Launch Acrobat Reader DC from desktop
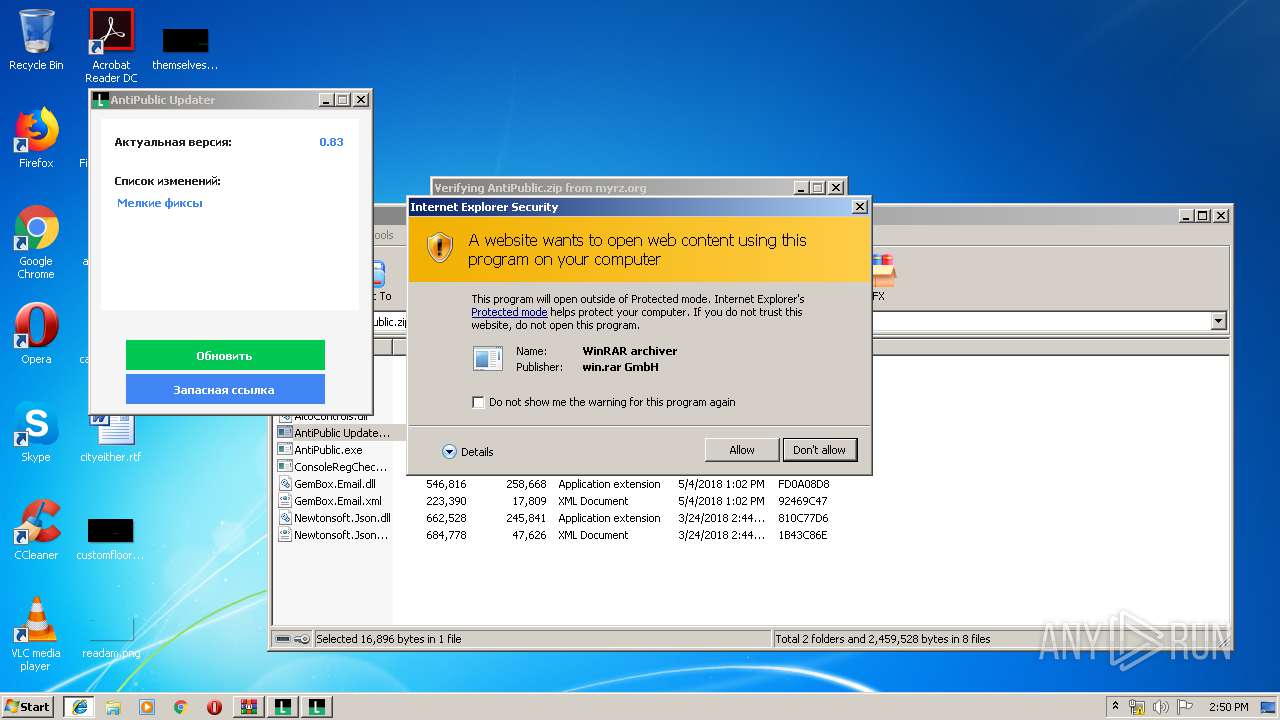Image resolution: width=1280 pixels, height=720 pixels. pos(111,46)
